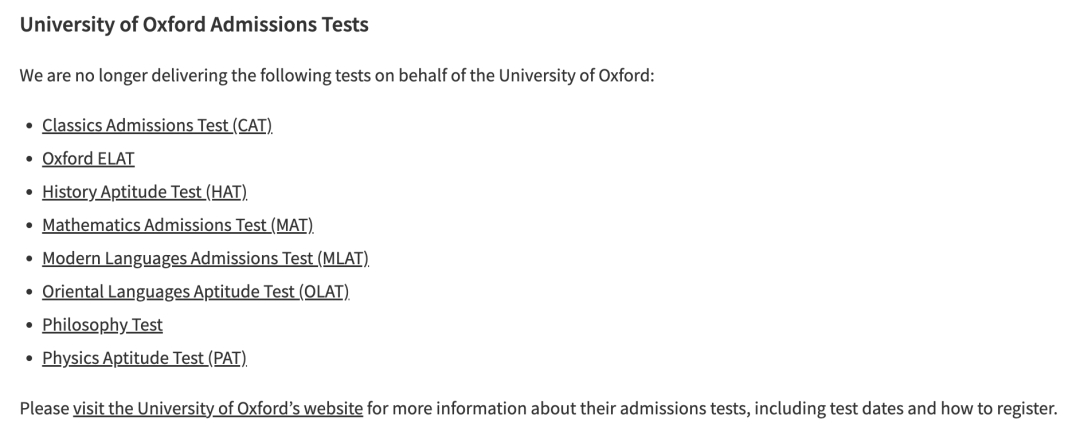Open the Classics Admissions Test (CAT) link
Screen dimensions: 1080x439
(x=157, y=125)
